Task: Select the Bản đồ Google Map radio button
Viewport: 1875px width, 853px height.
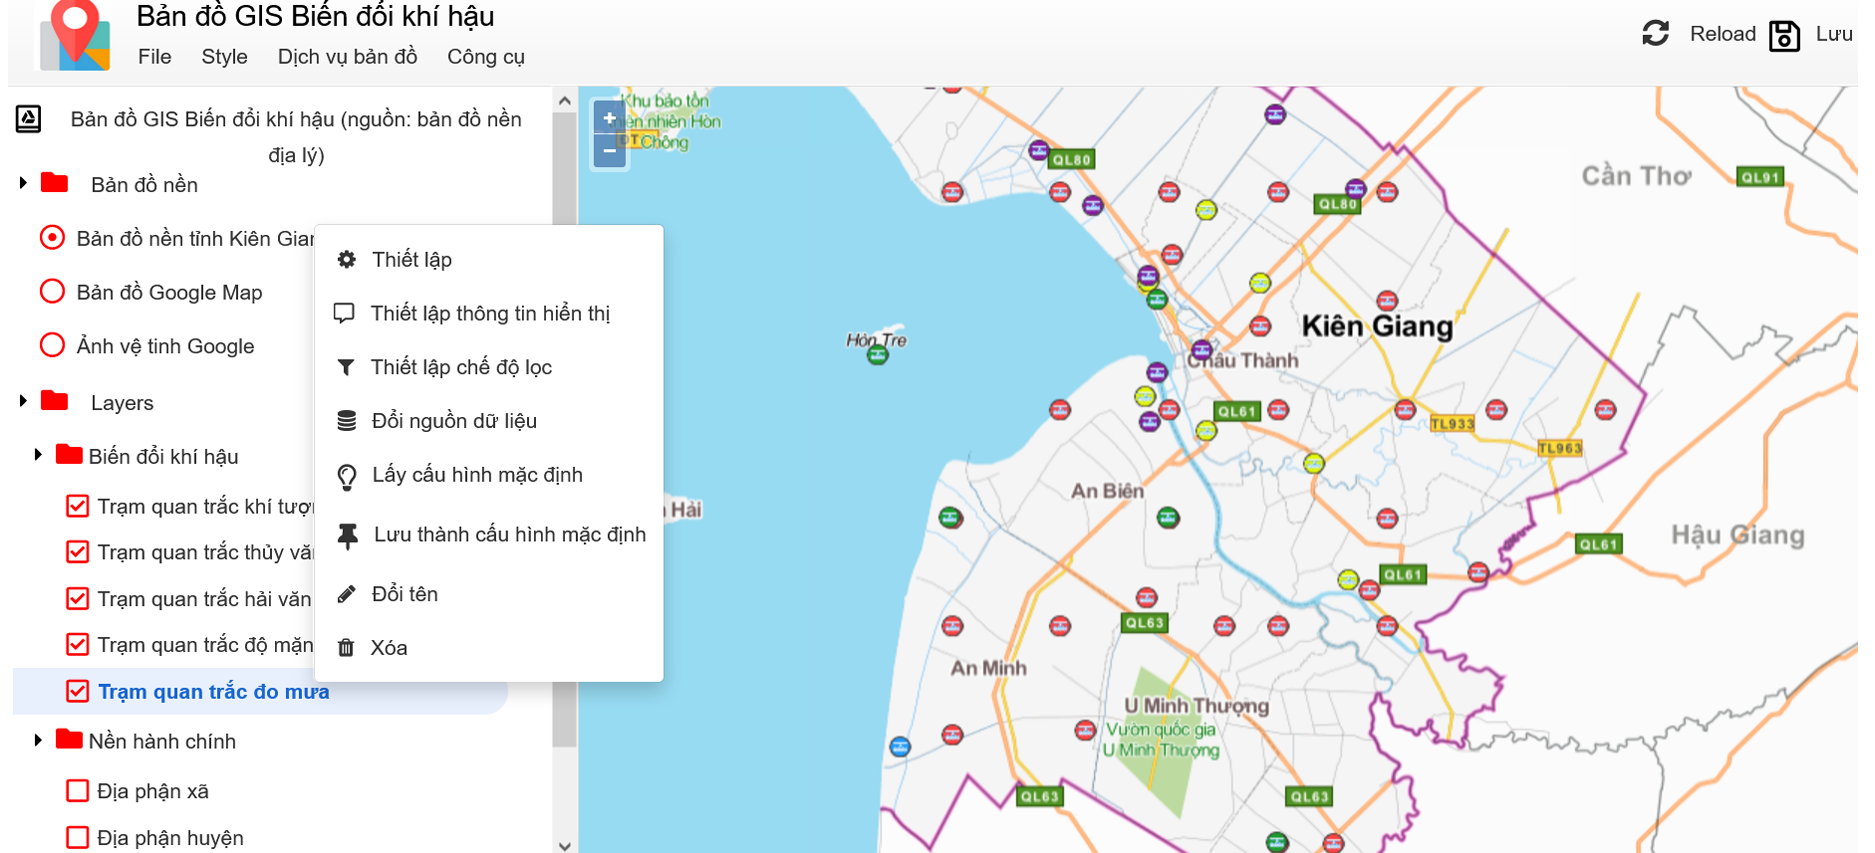Action: pos(52,292)
